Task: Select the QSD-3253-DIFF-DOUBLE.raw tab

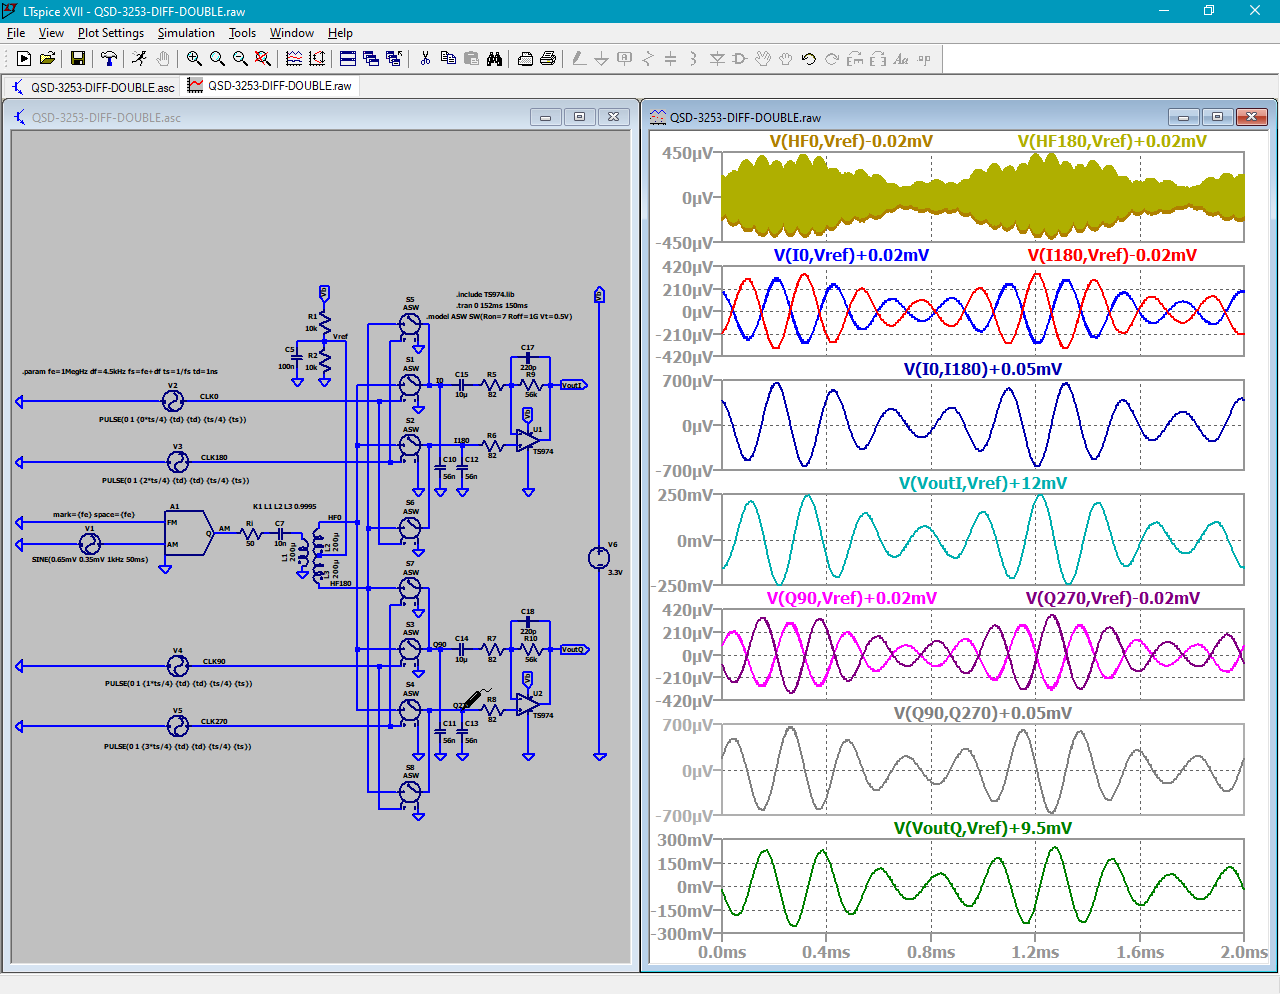Action: [x=270, y=86]
